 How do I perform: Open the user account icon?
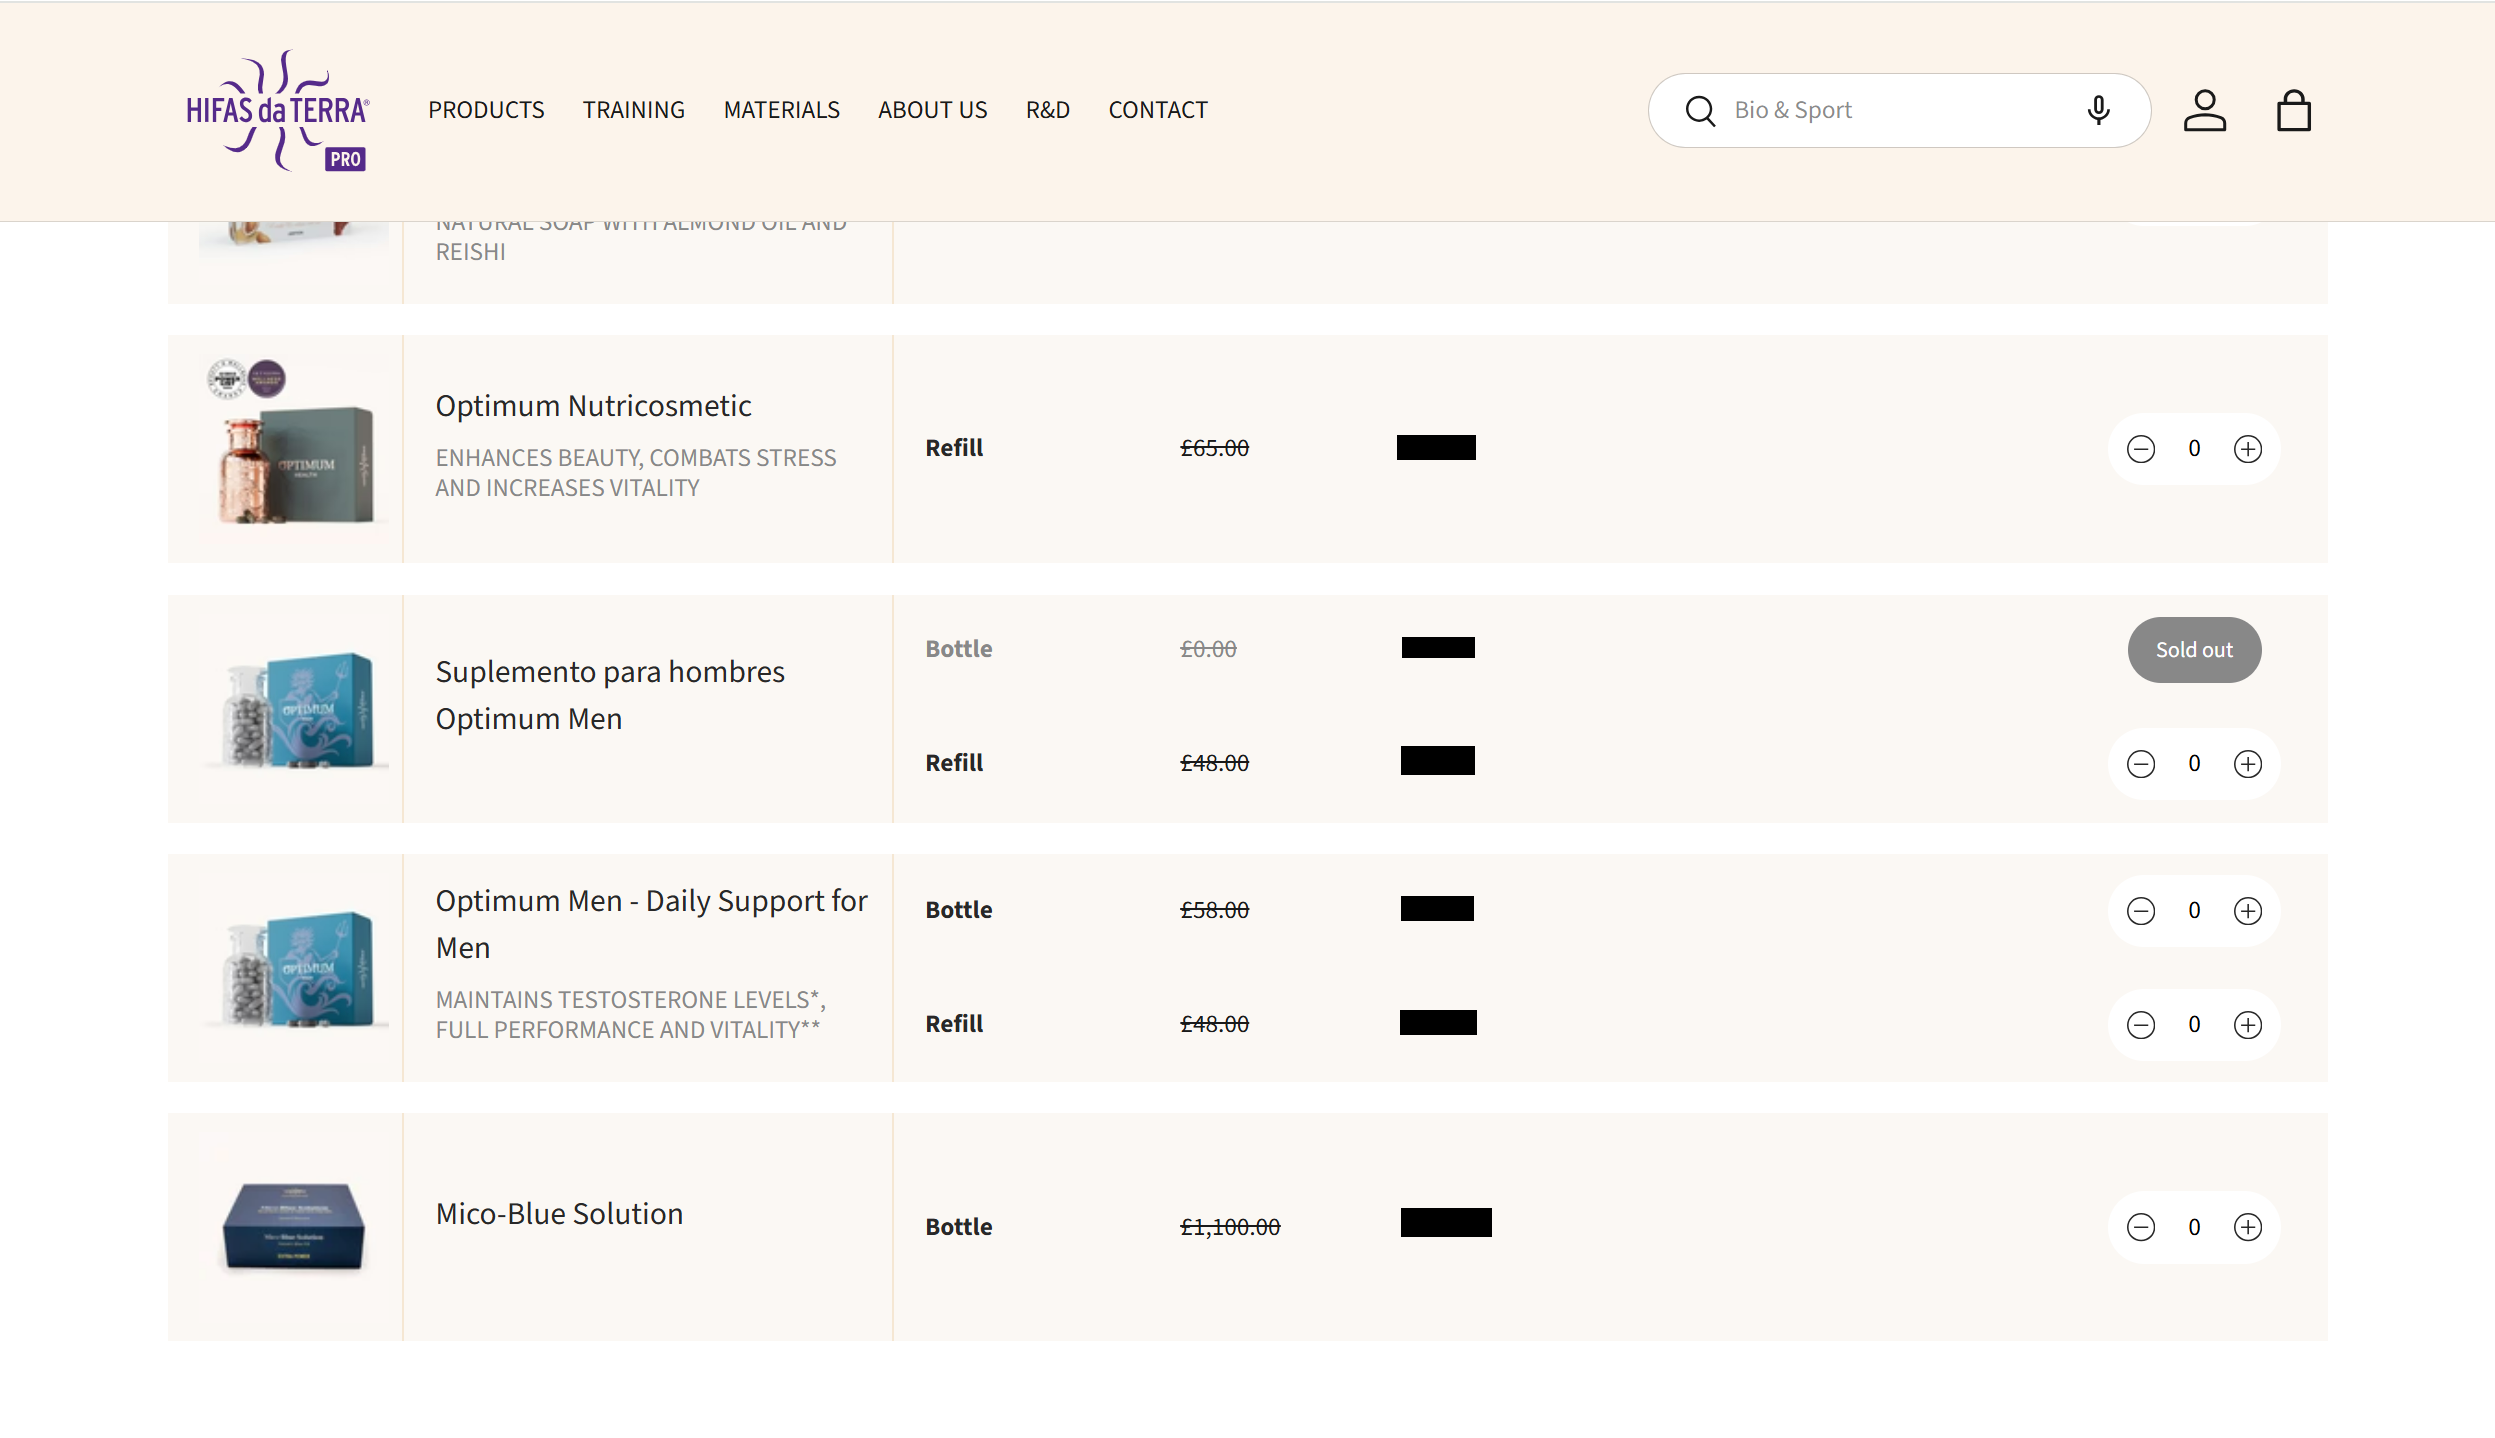2204,110
